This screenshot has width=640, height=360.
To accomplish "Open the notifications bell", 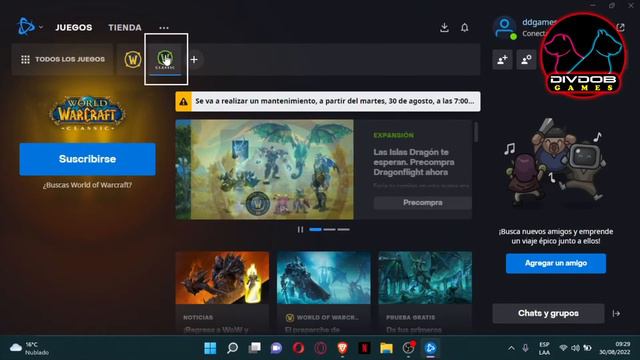I will coord(464,27).
